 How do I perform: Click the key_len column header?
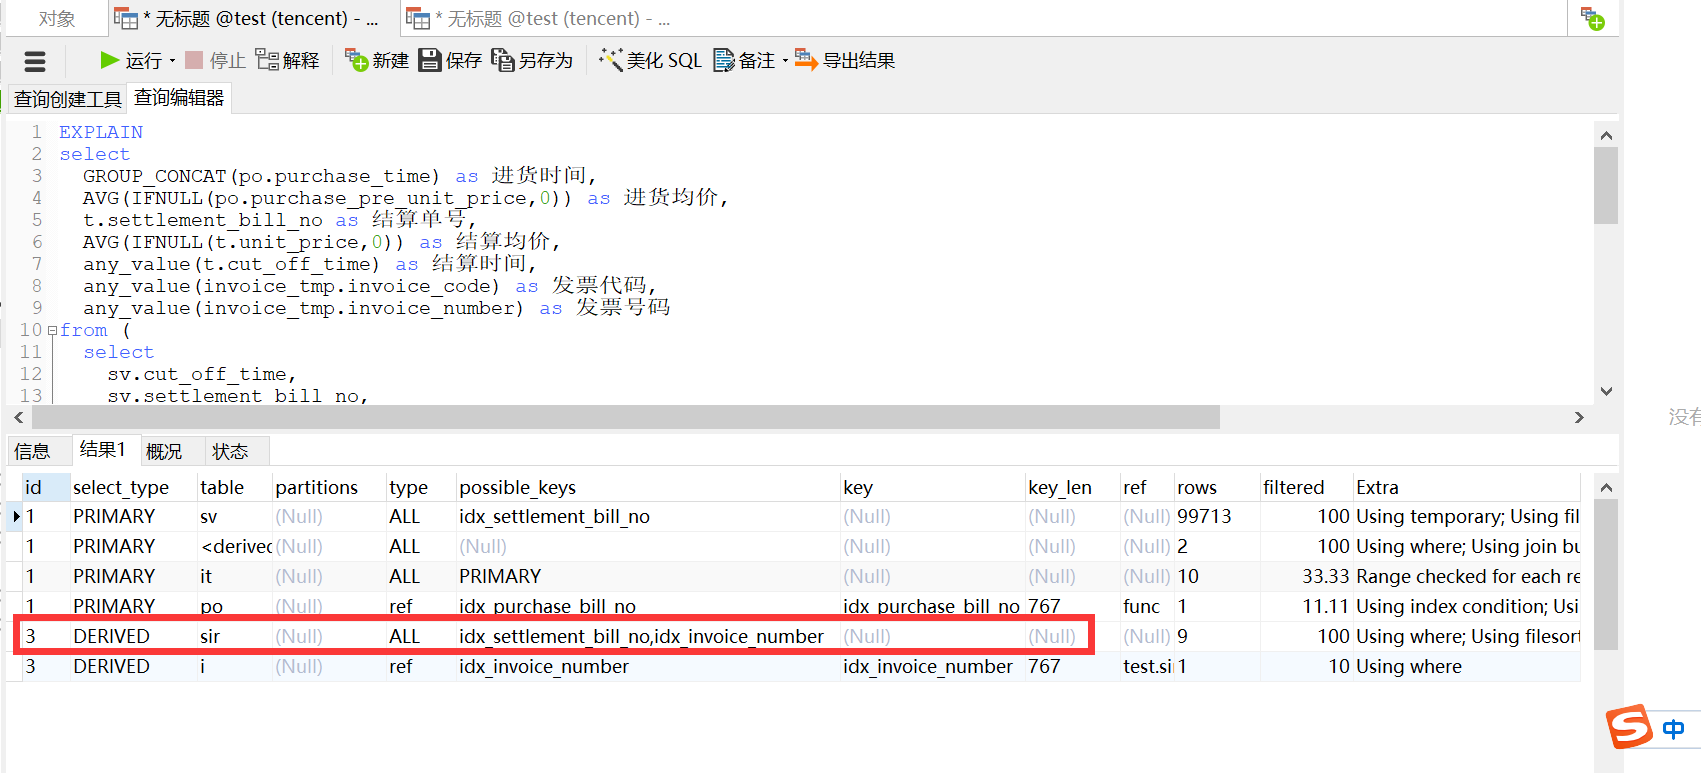[x=1072, y=487]
